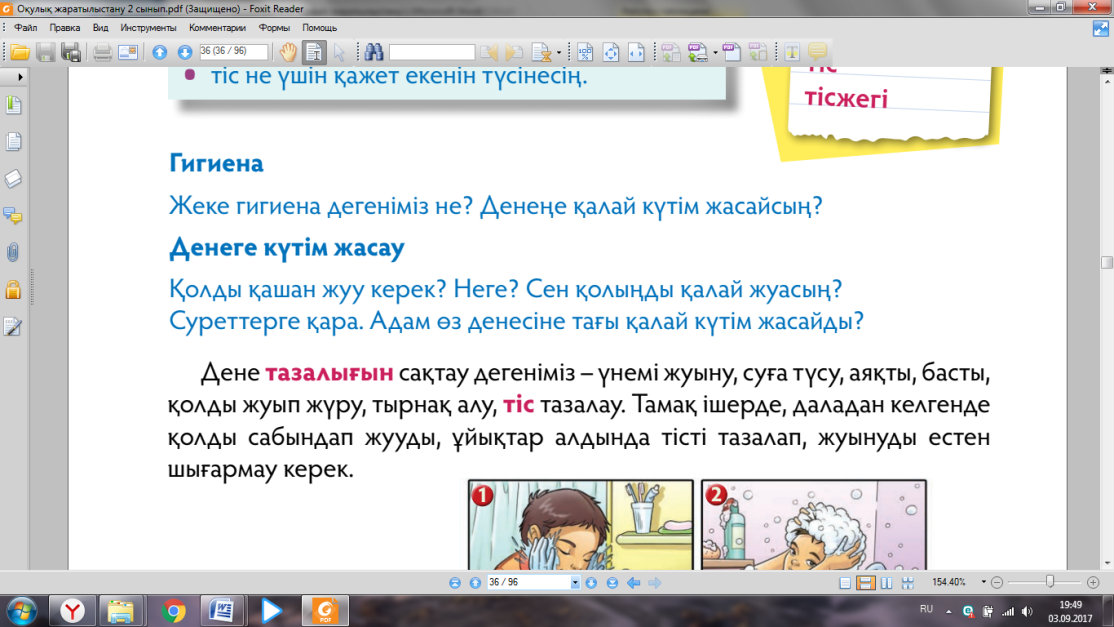Go to previous page with the top toolbar up arrow
Viewport: 1114px width, 627px height.
click(x=160, y=52)
